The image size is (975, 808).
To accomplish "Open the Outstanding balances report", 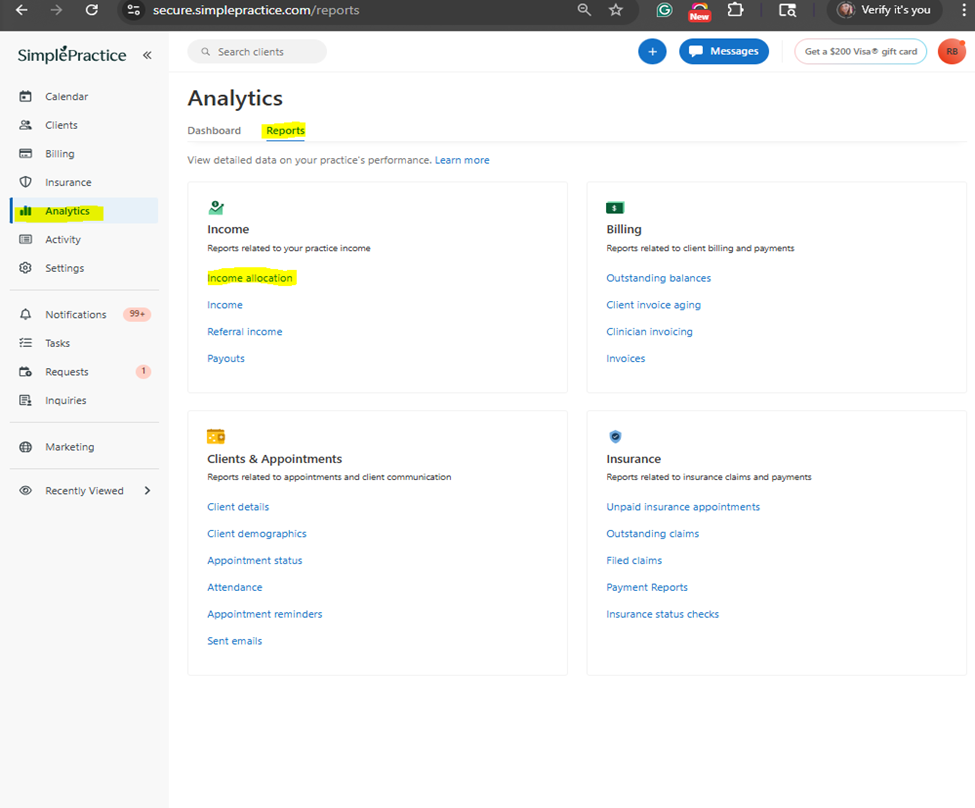I will point(658,278).
